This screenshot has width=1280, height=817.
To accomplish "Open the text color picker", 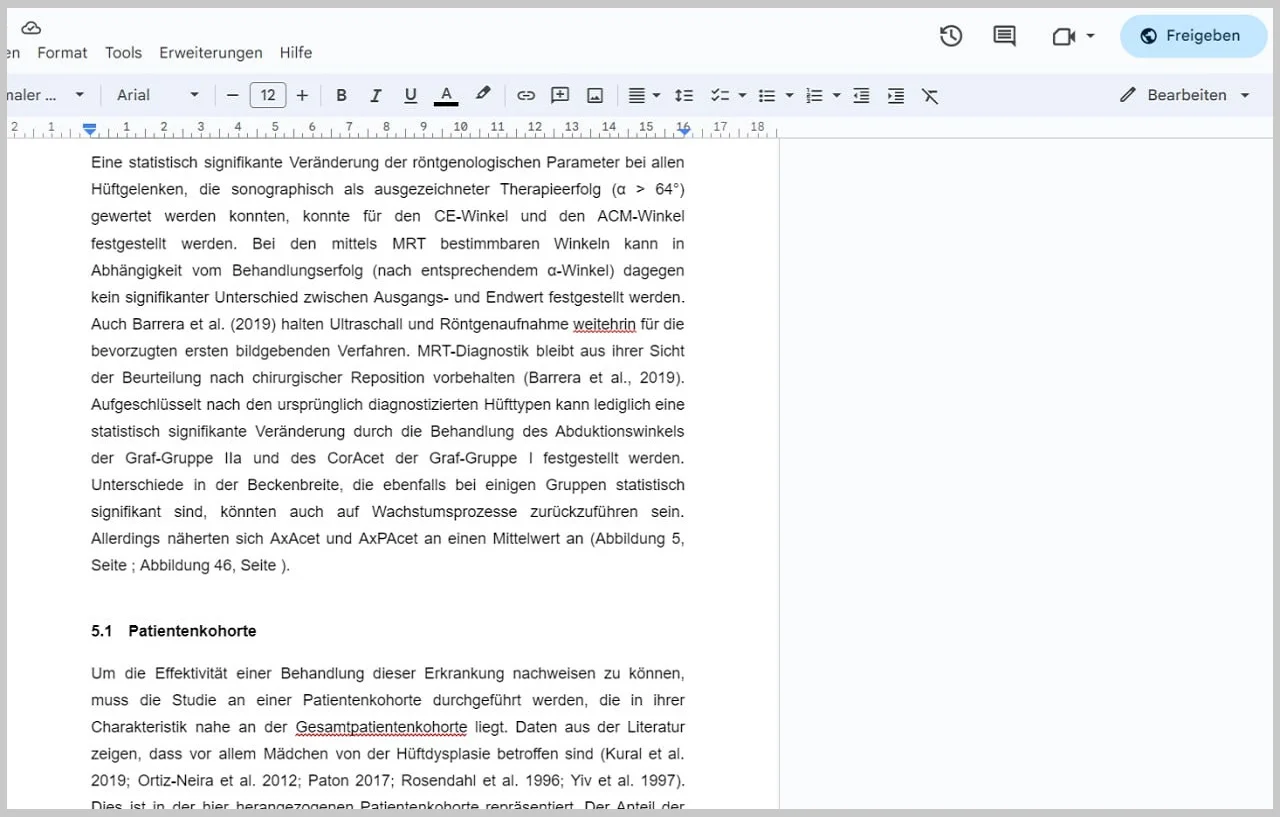I will coord(446,95).
